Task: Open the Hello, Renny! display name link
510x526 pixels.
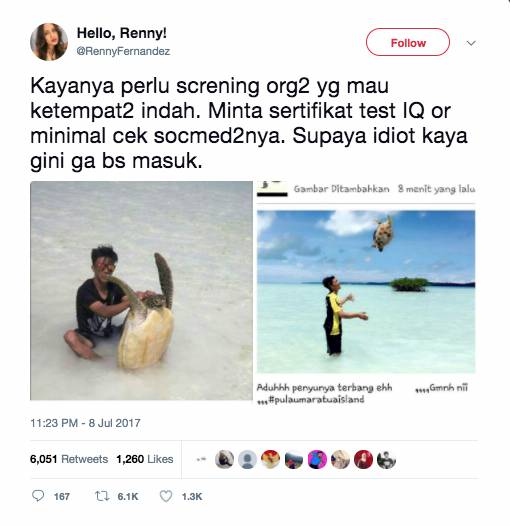Action: coord(121,33)
